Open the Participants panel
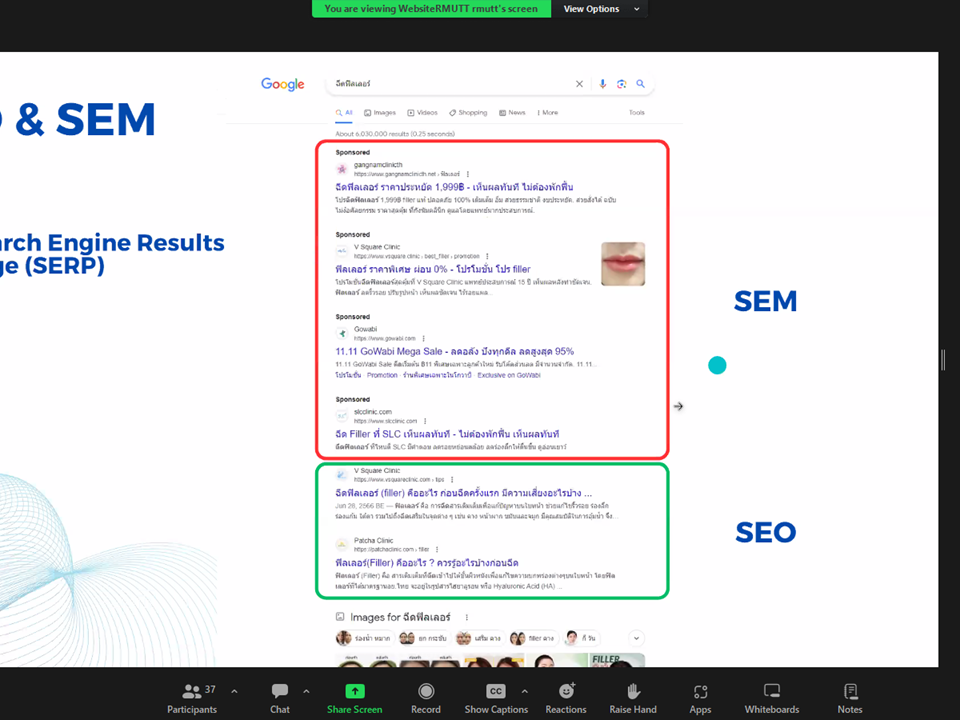Viewport: 960px width, 720px height. pyautogui.click(x=192, y=699)
